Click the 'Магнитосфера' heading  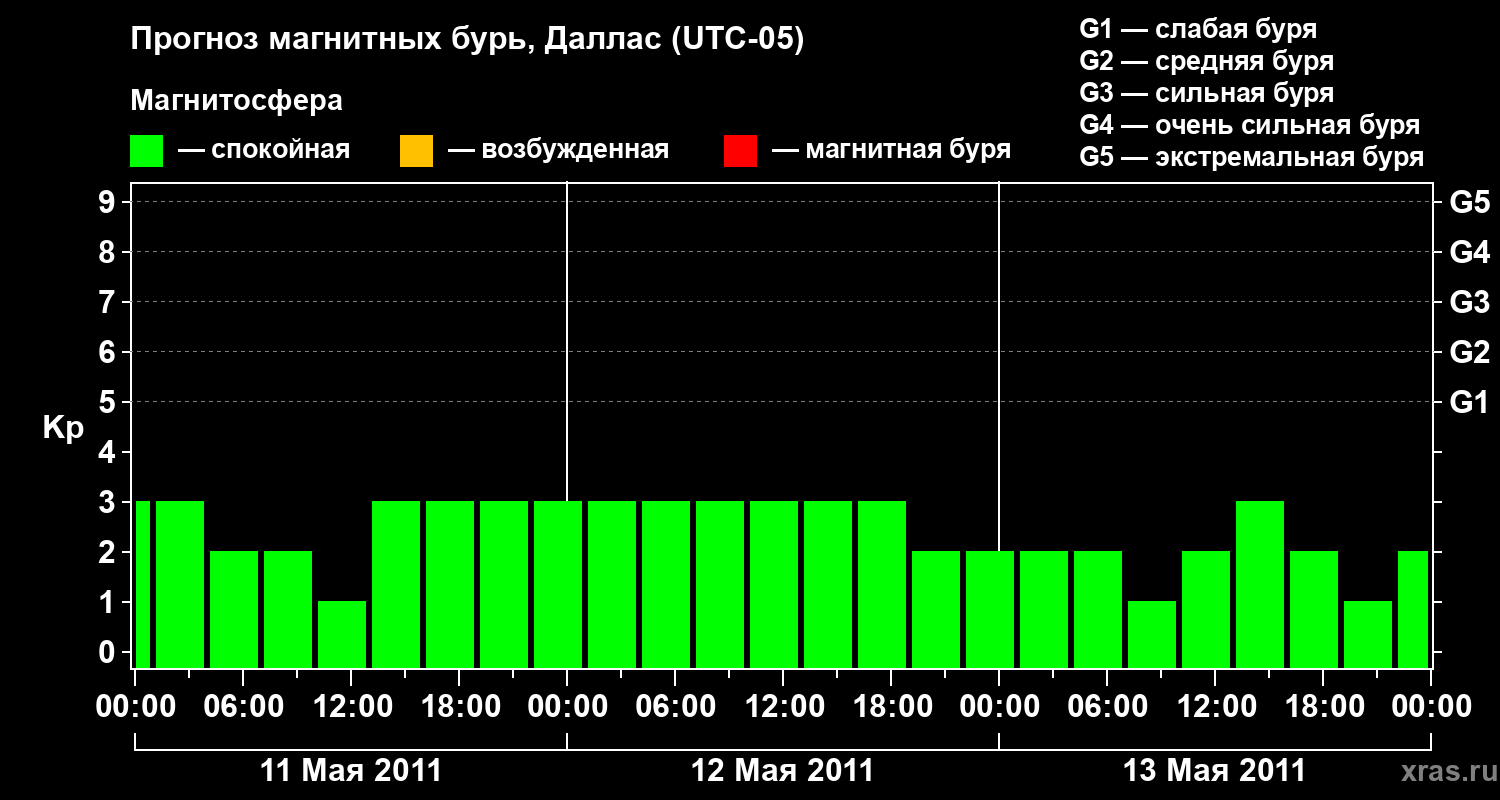click(x=236, y=101)
